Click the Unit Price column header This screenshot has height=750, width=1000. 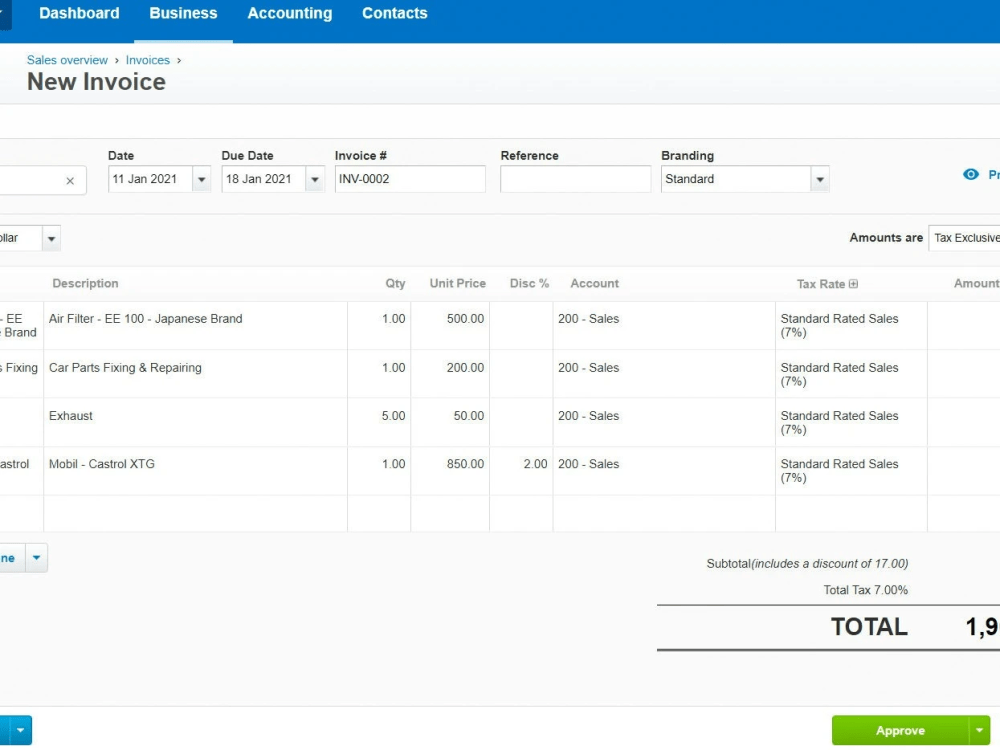click(x=457, y=284)
